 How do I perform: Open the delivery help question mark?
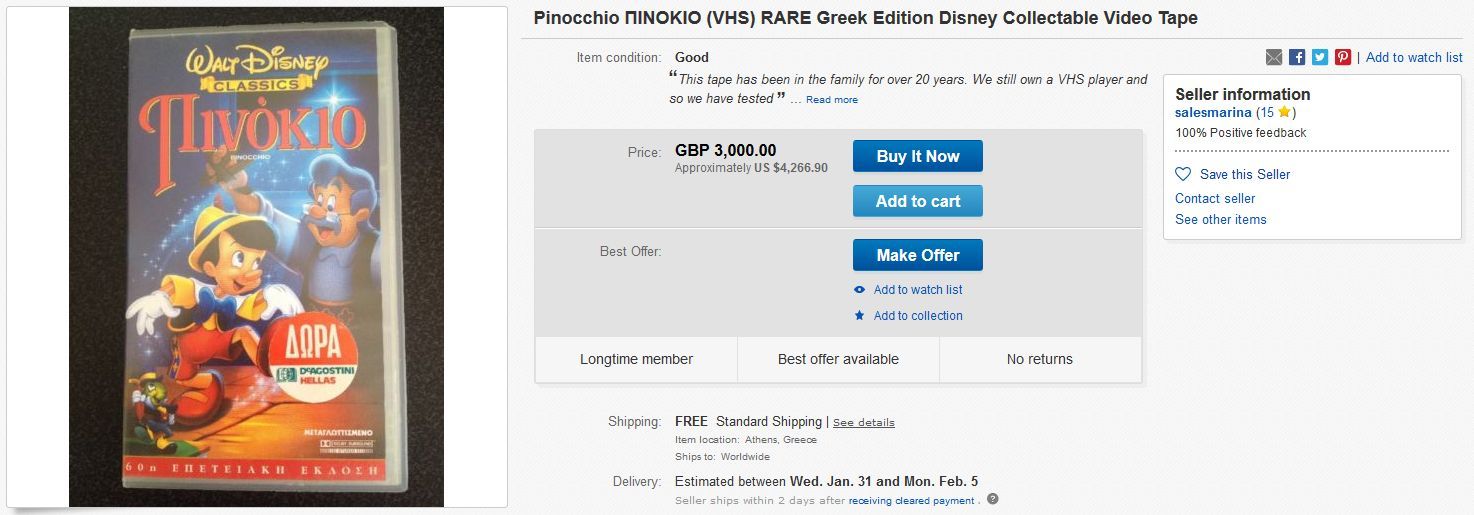point(993,500)
